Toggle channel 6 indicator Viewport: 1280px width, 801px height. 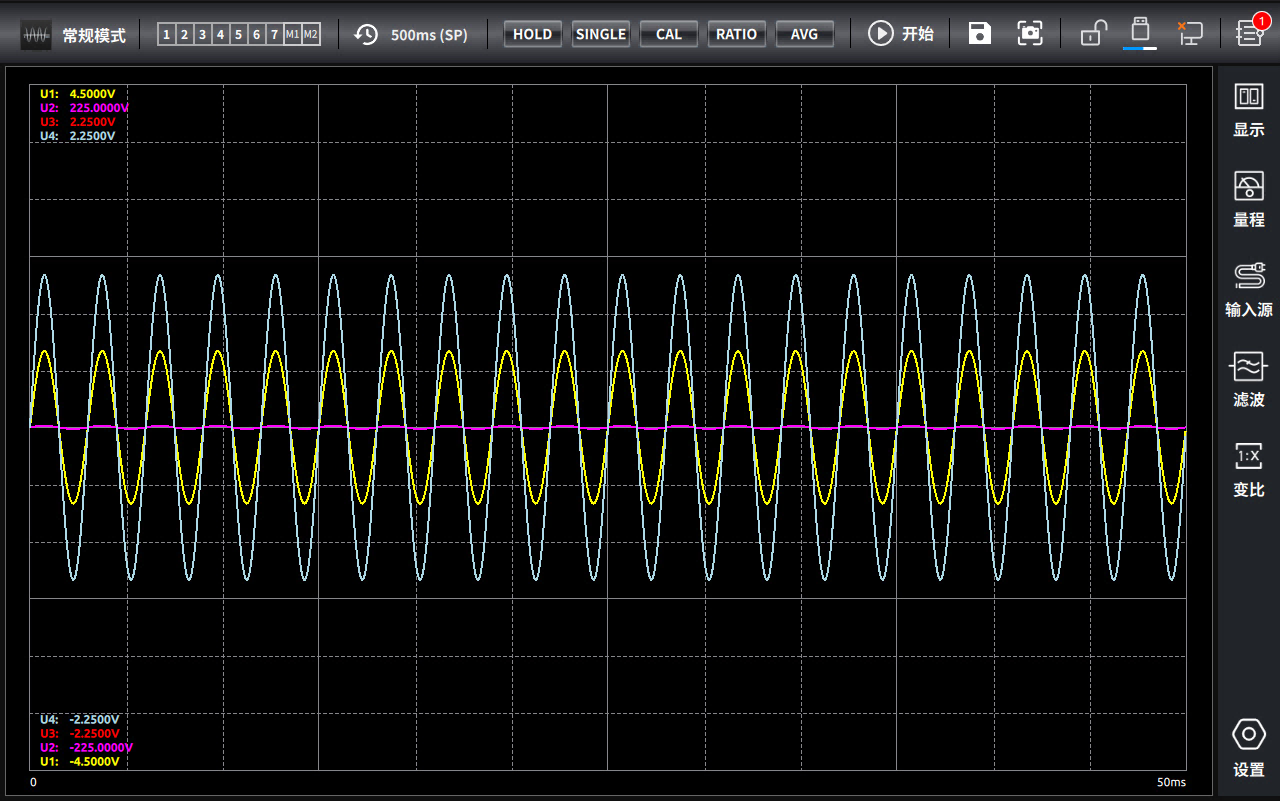256,35
